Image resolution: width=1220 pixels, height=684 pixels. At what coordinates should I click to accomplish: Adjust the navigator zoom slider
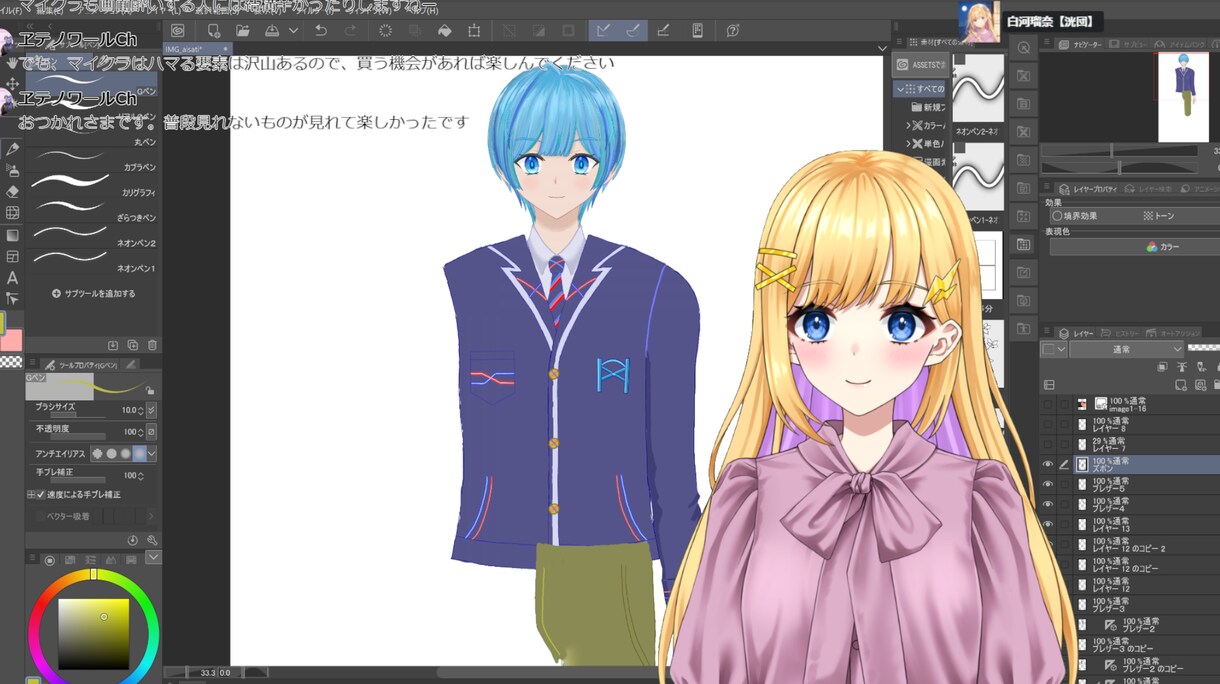[x=1119, y=151]
